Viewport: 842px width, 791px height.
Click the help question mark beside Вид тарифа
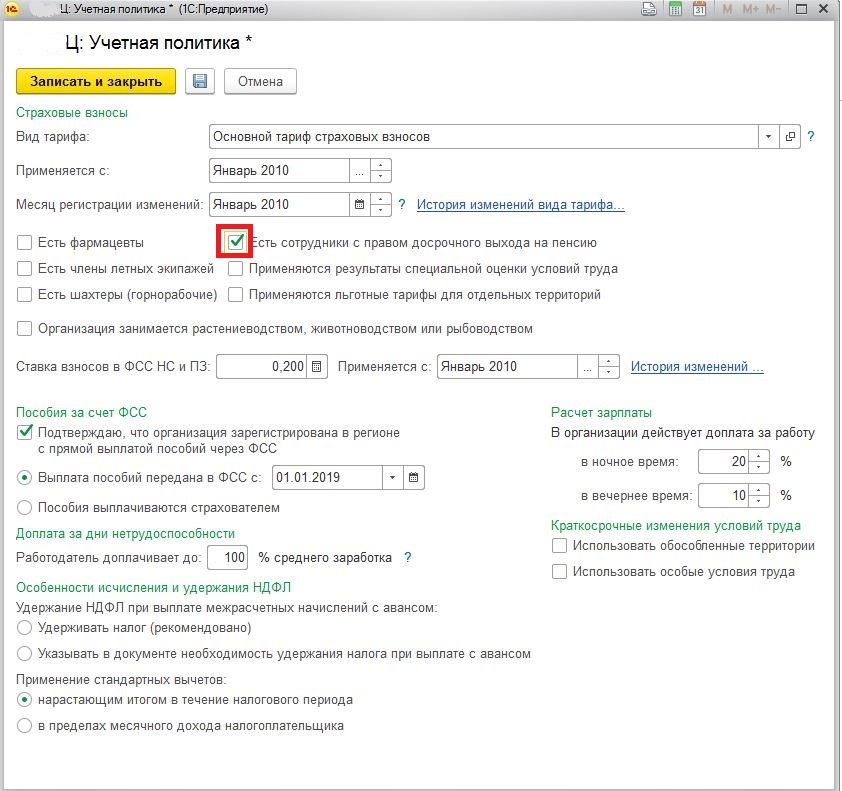point(811,136)
